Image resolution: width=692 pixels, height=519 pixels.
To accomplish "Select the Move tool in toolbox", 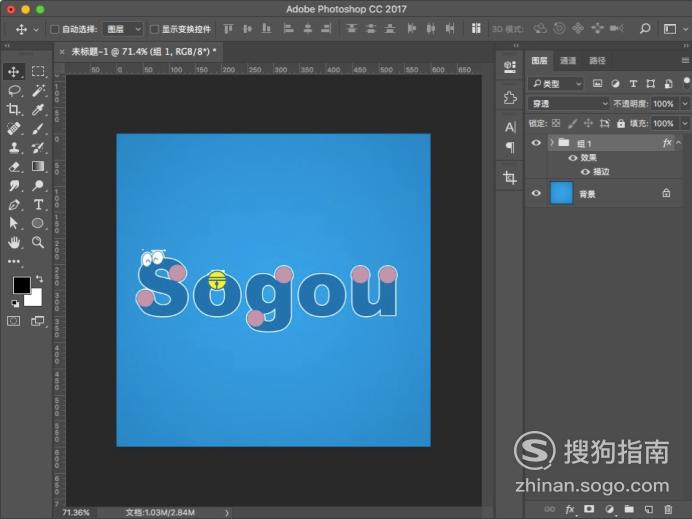I will coord(14,72).
